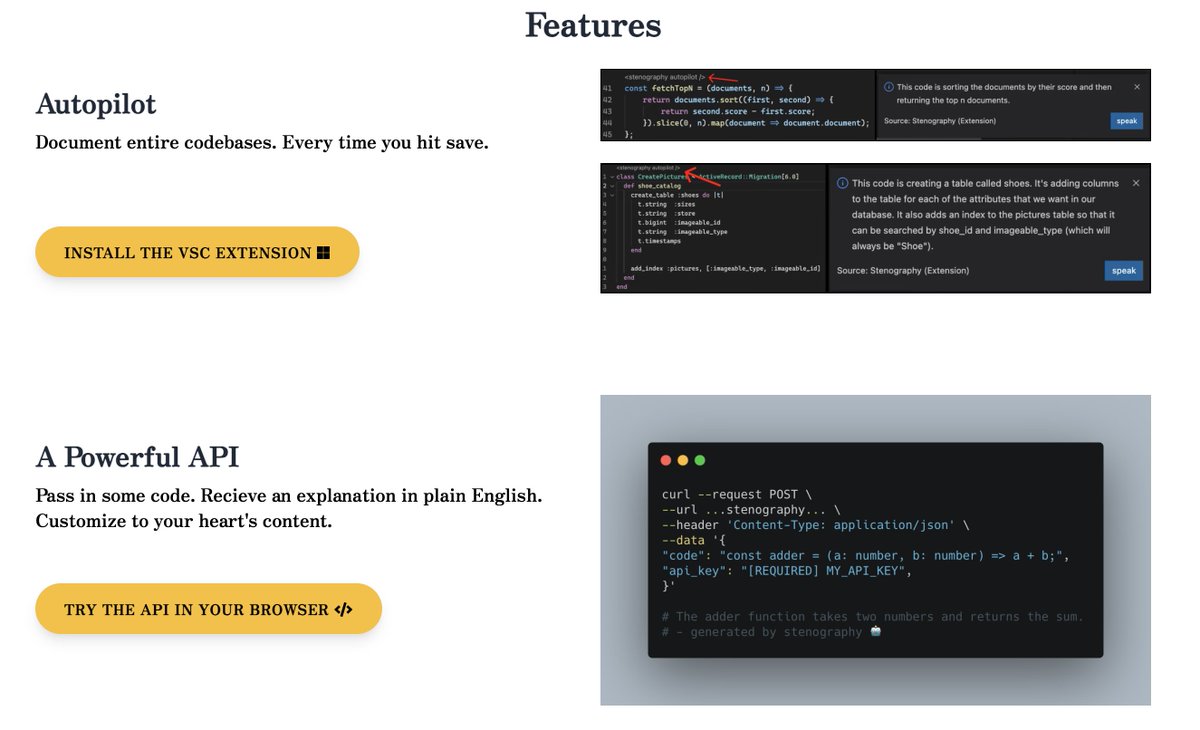Click 'Source: Stenography (Extension)' in top notification

point(939,121)
